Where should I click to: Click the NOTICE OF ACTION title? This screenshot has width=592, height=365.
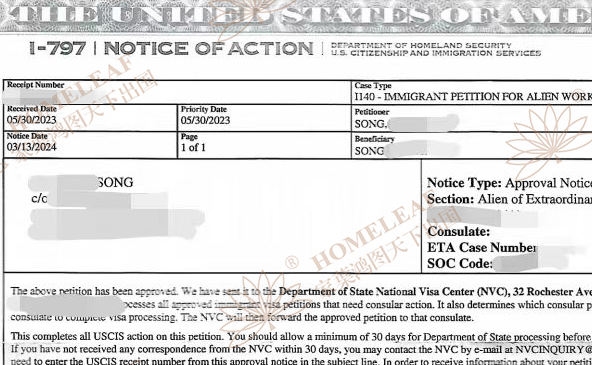point(208,49)
